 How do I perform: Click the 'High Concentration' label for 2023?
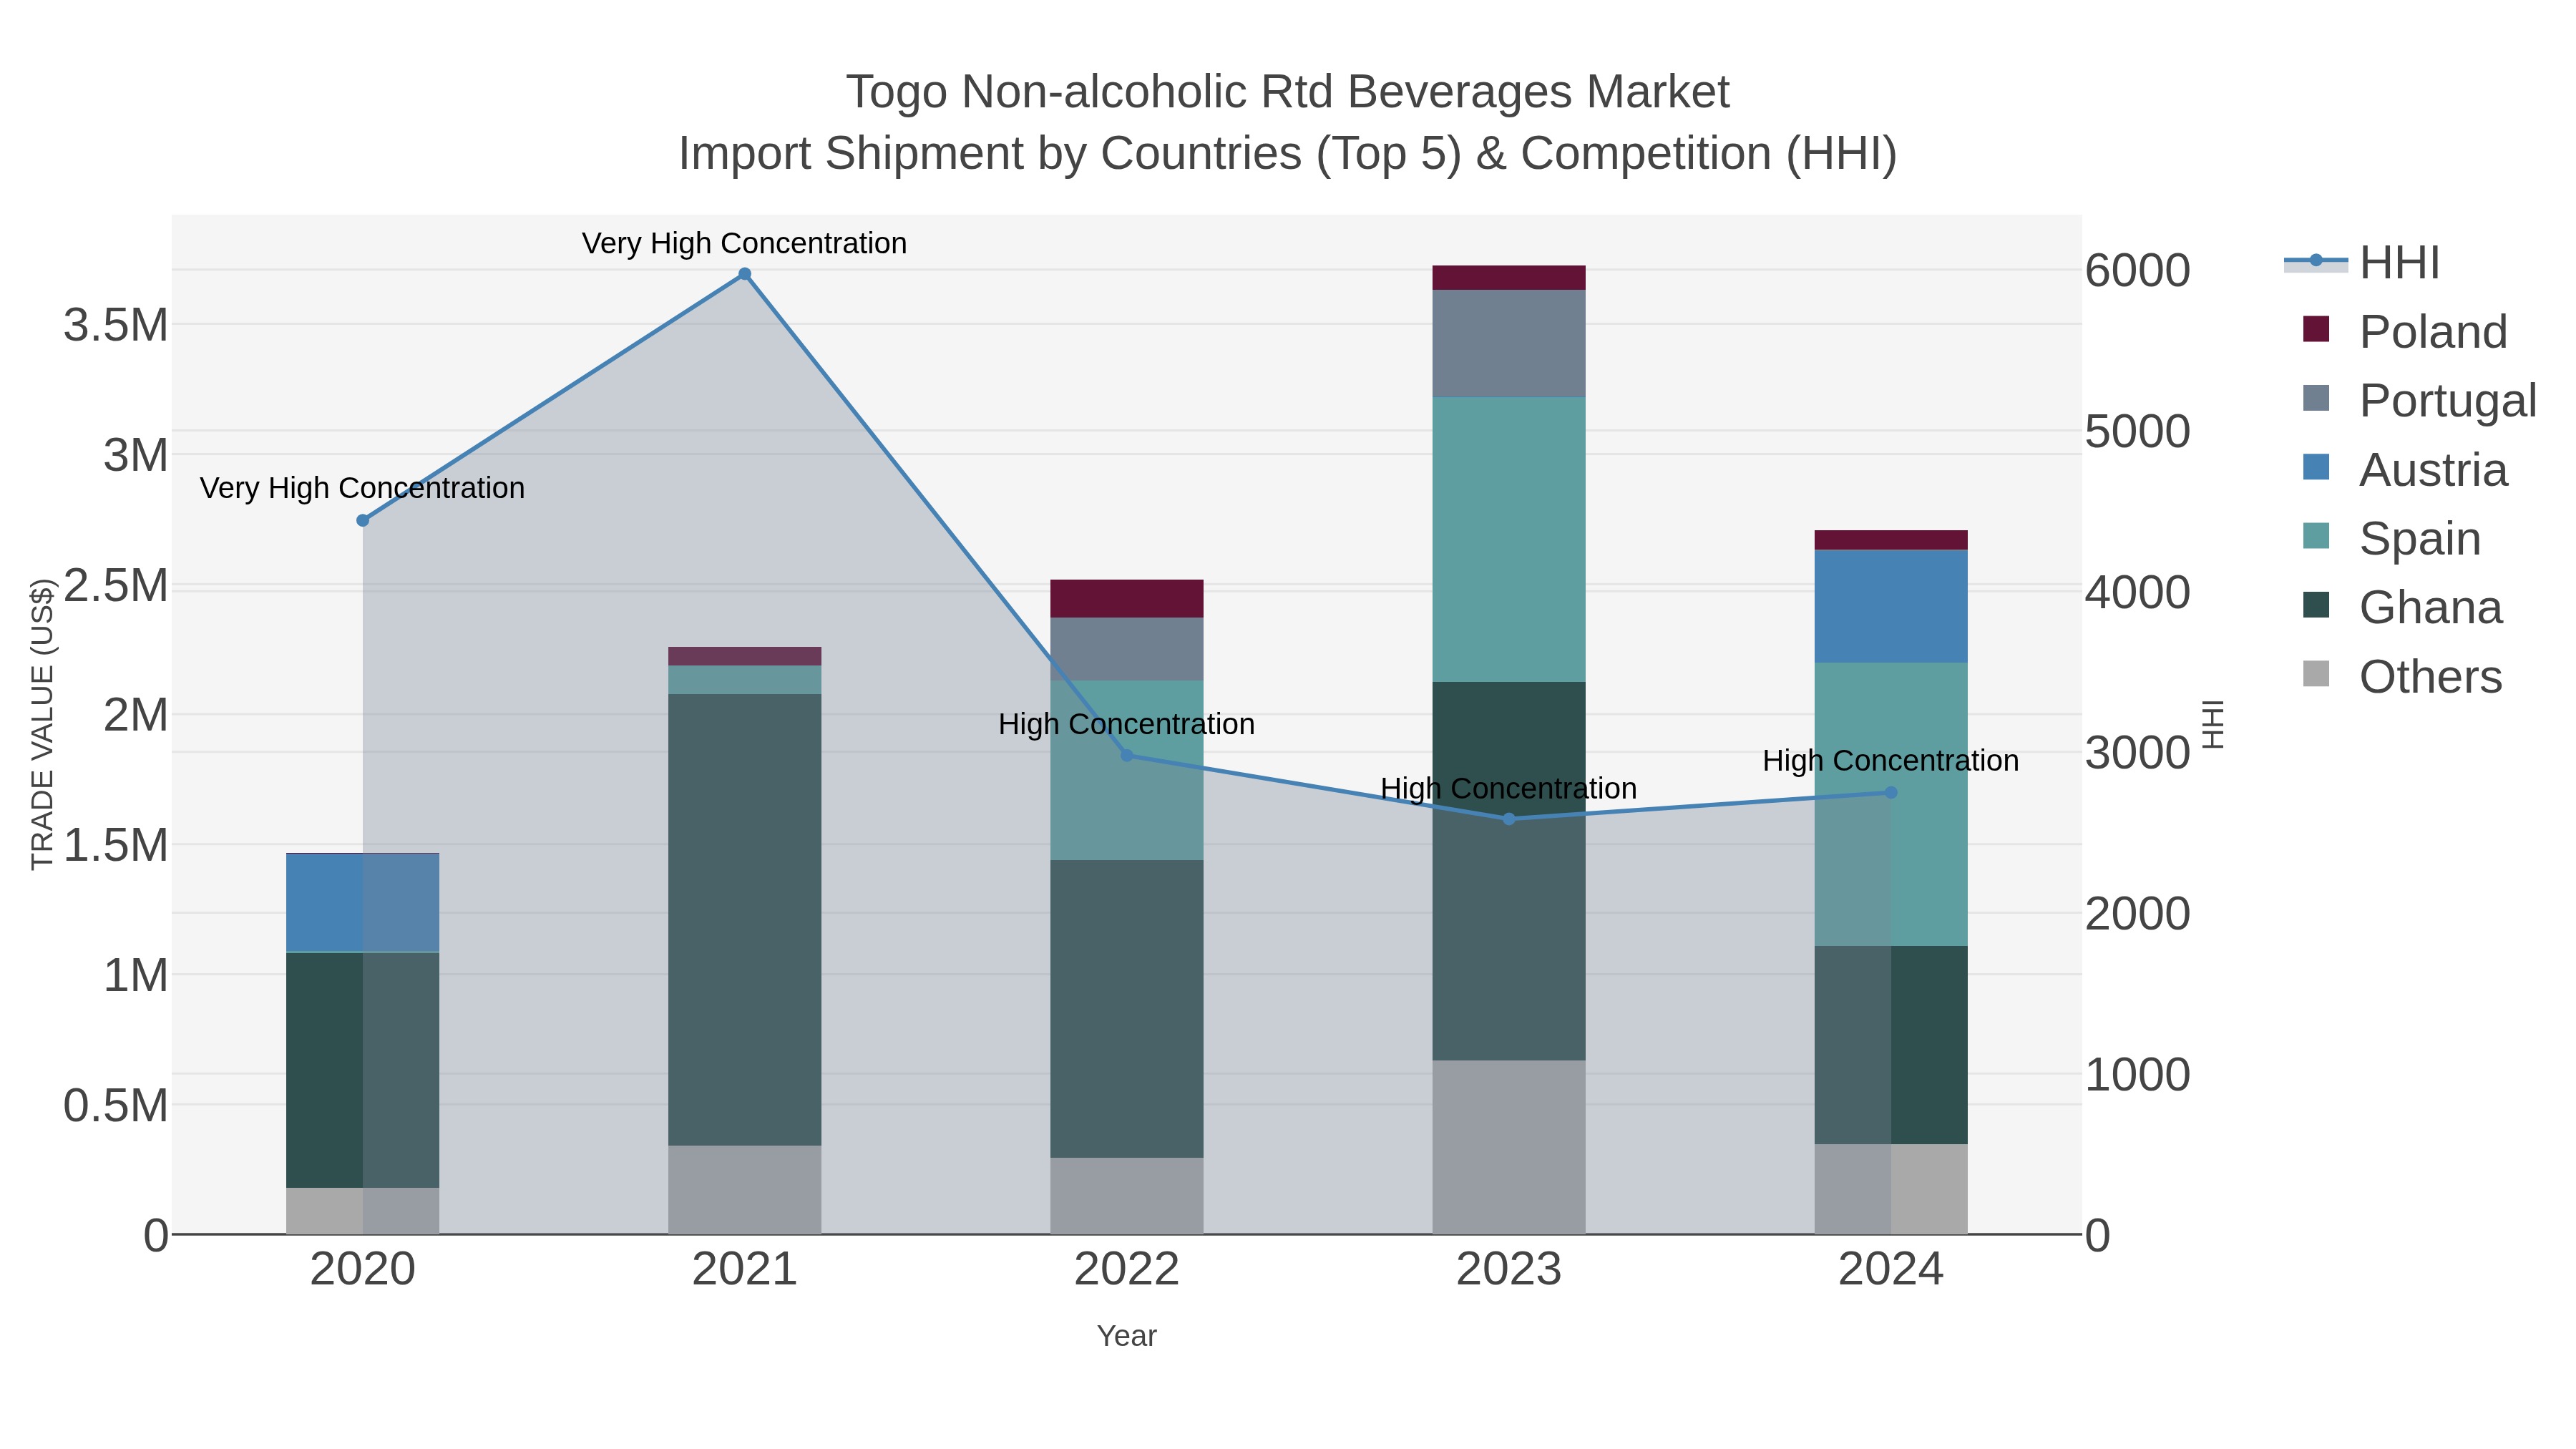pyautogui.click(x=1509, y=789)
